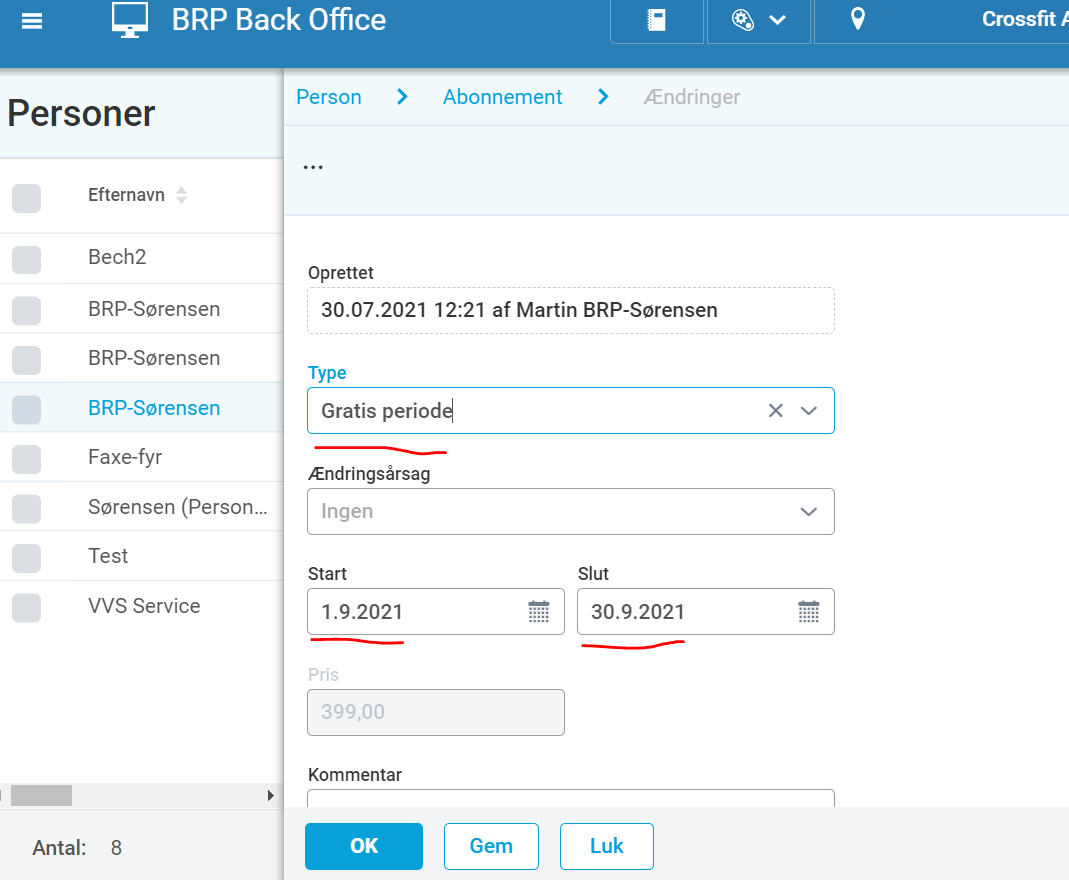Click the location pin icon
The width and height of the screenshot is (1069, 880).
click(x=858, y=19)
